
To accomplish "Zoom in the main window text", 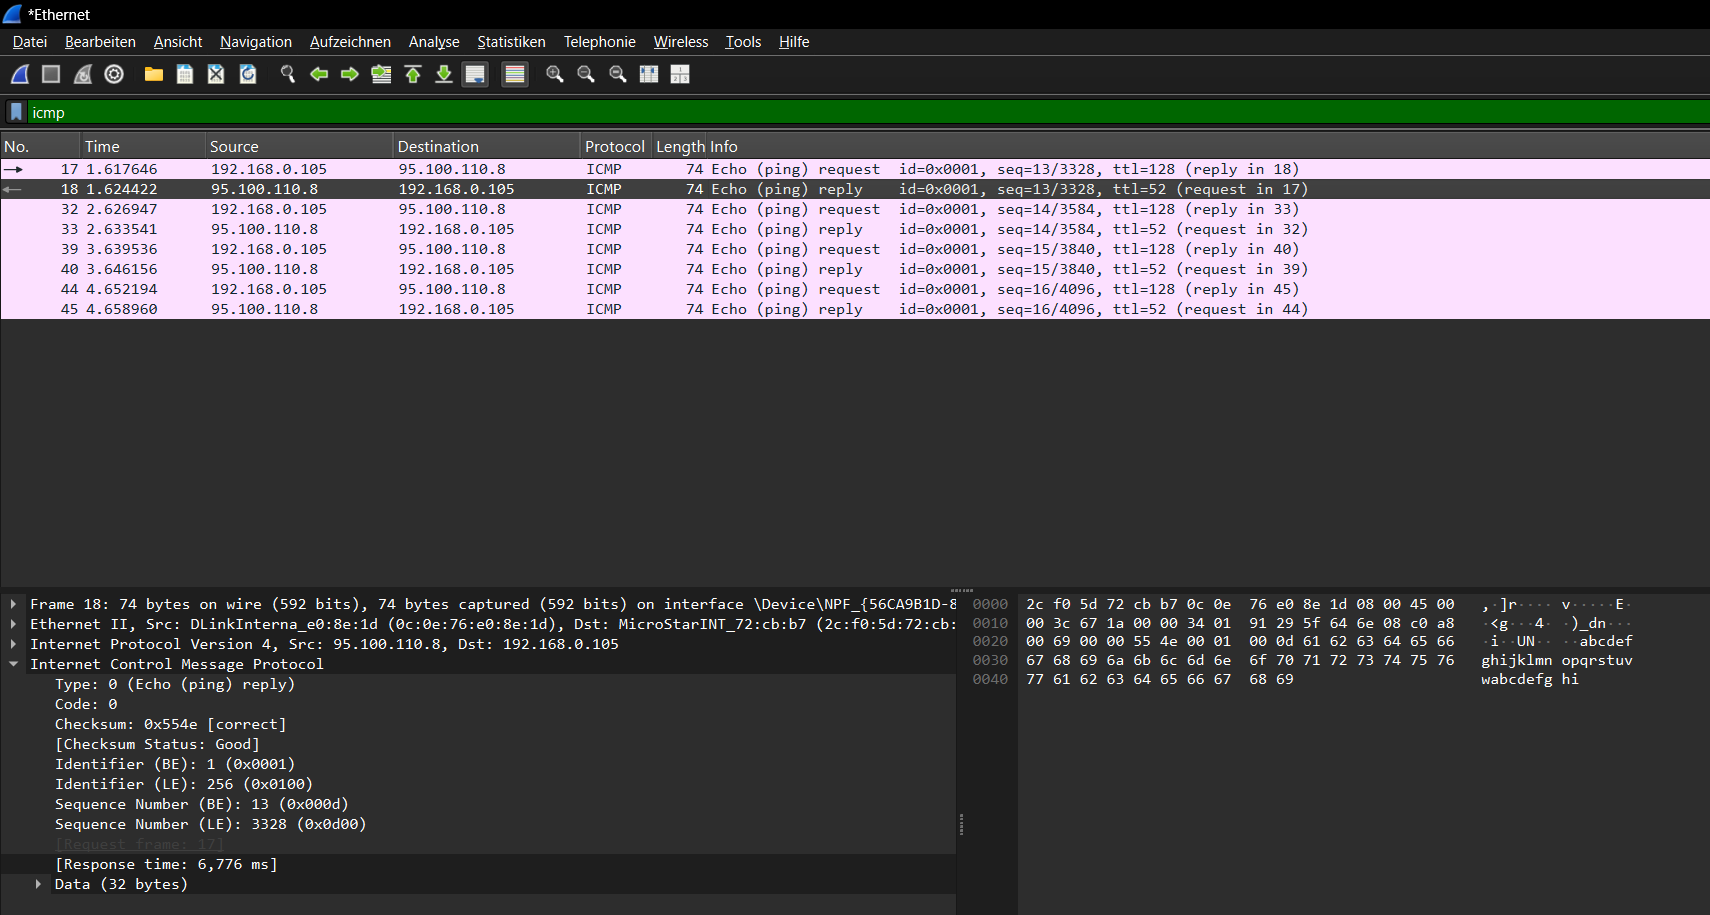I will 555,74.
